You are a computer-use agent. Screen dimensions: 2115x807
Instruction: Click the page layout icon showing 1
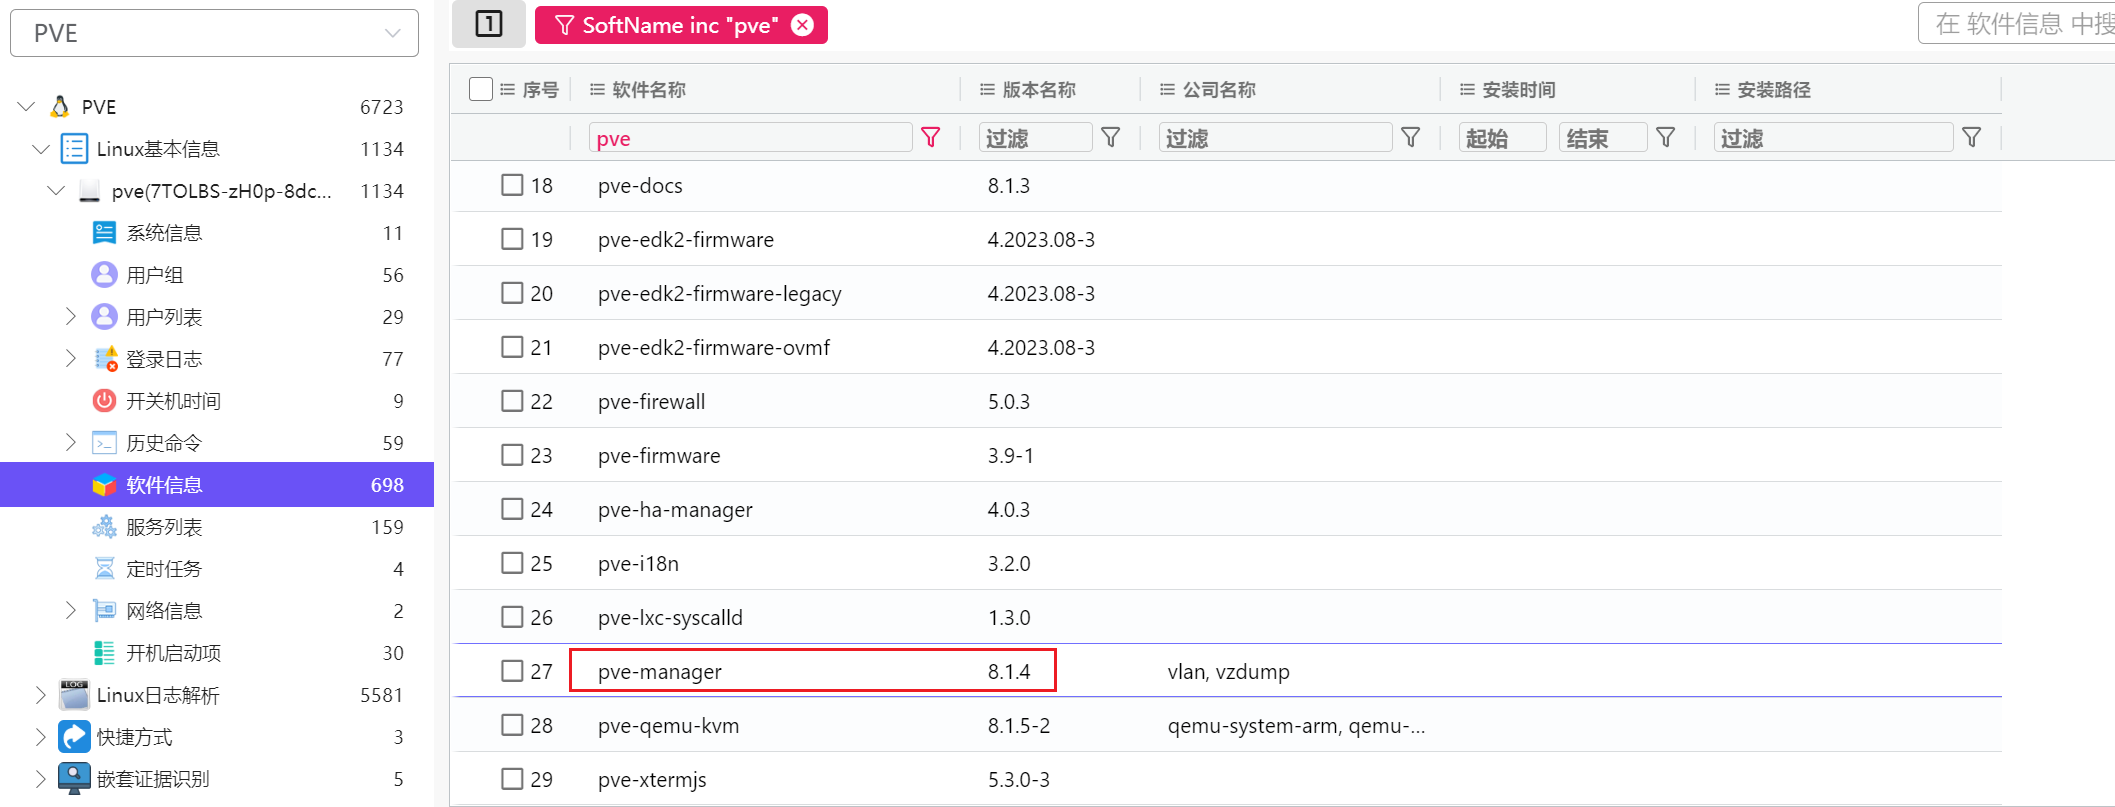click(489, 24)
